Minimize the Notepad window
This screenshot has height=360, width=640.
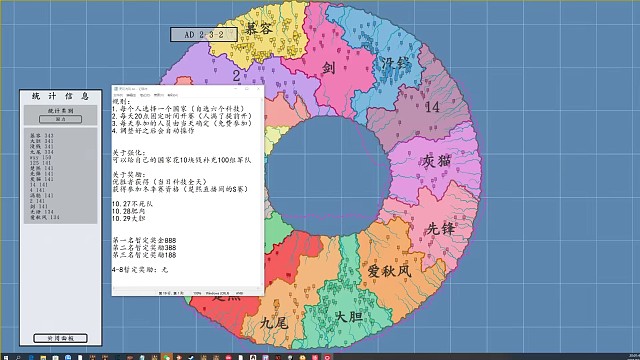click(236, 89)
